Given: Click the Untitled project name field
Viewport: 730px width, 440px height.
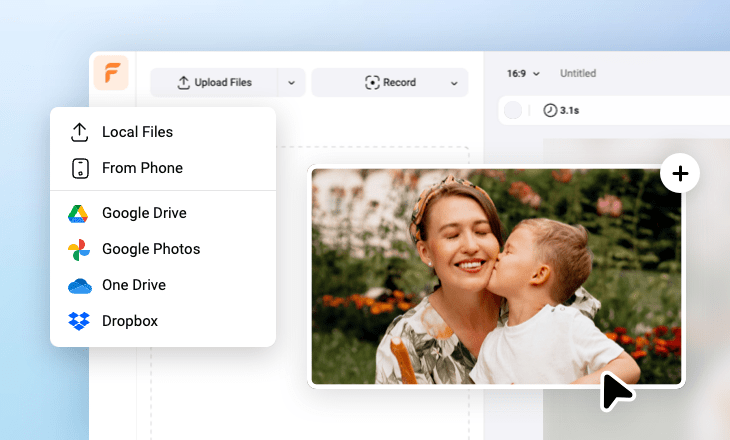Looking at the screenshot, I should pos(578,73).
